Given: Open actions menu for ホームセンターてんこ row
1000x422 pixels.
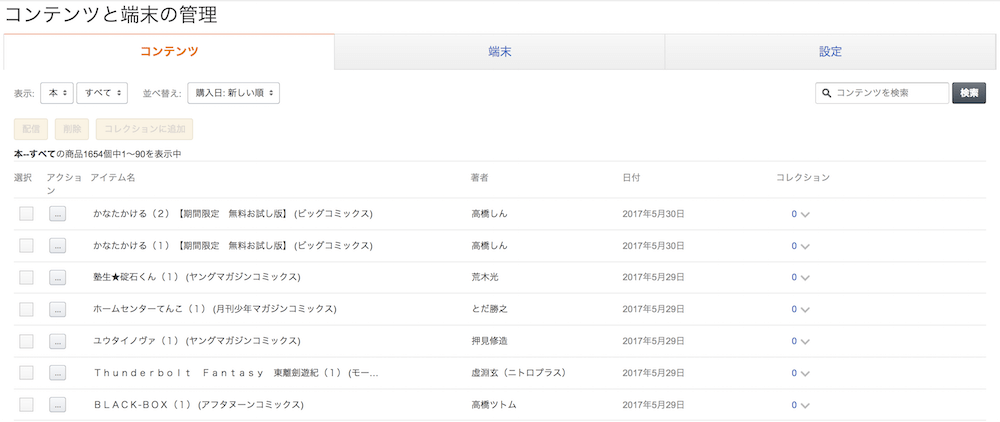Looking at the screenshot, I should coord(57,309).
